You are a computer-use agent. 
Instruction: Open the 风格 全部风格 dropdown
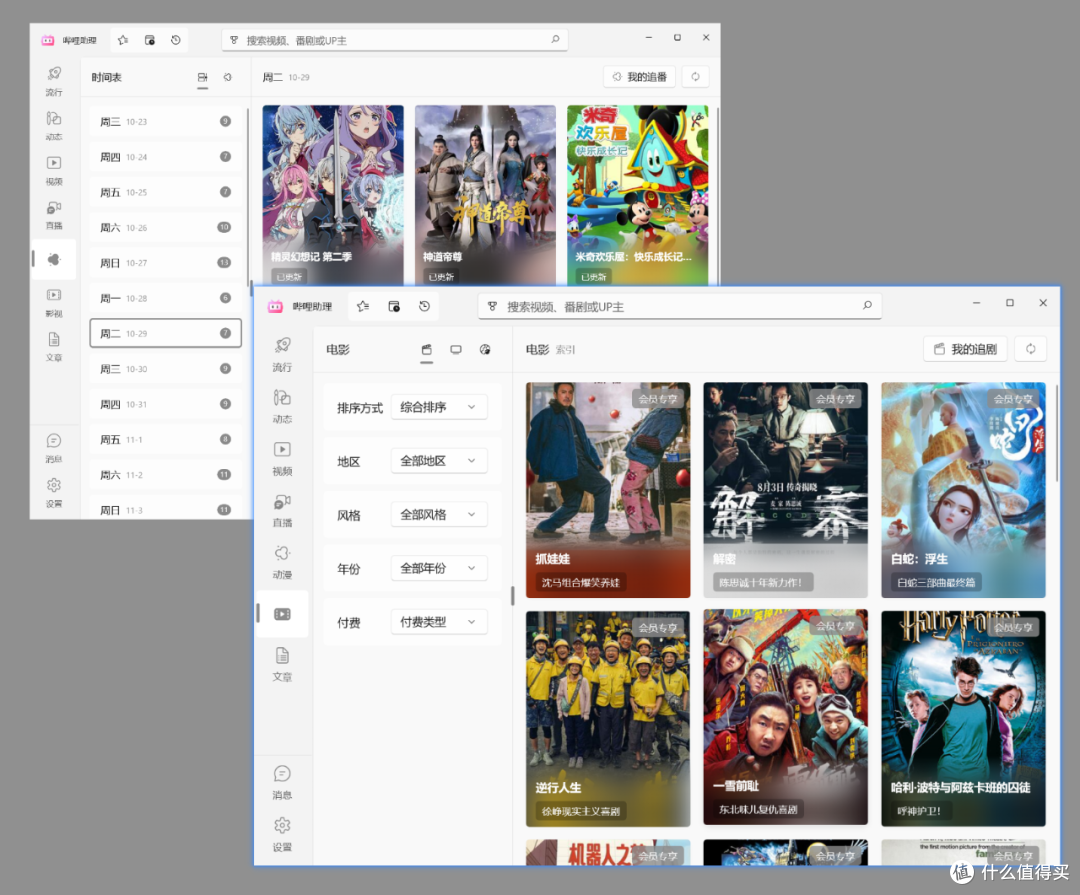pos(439,515)
